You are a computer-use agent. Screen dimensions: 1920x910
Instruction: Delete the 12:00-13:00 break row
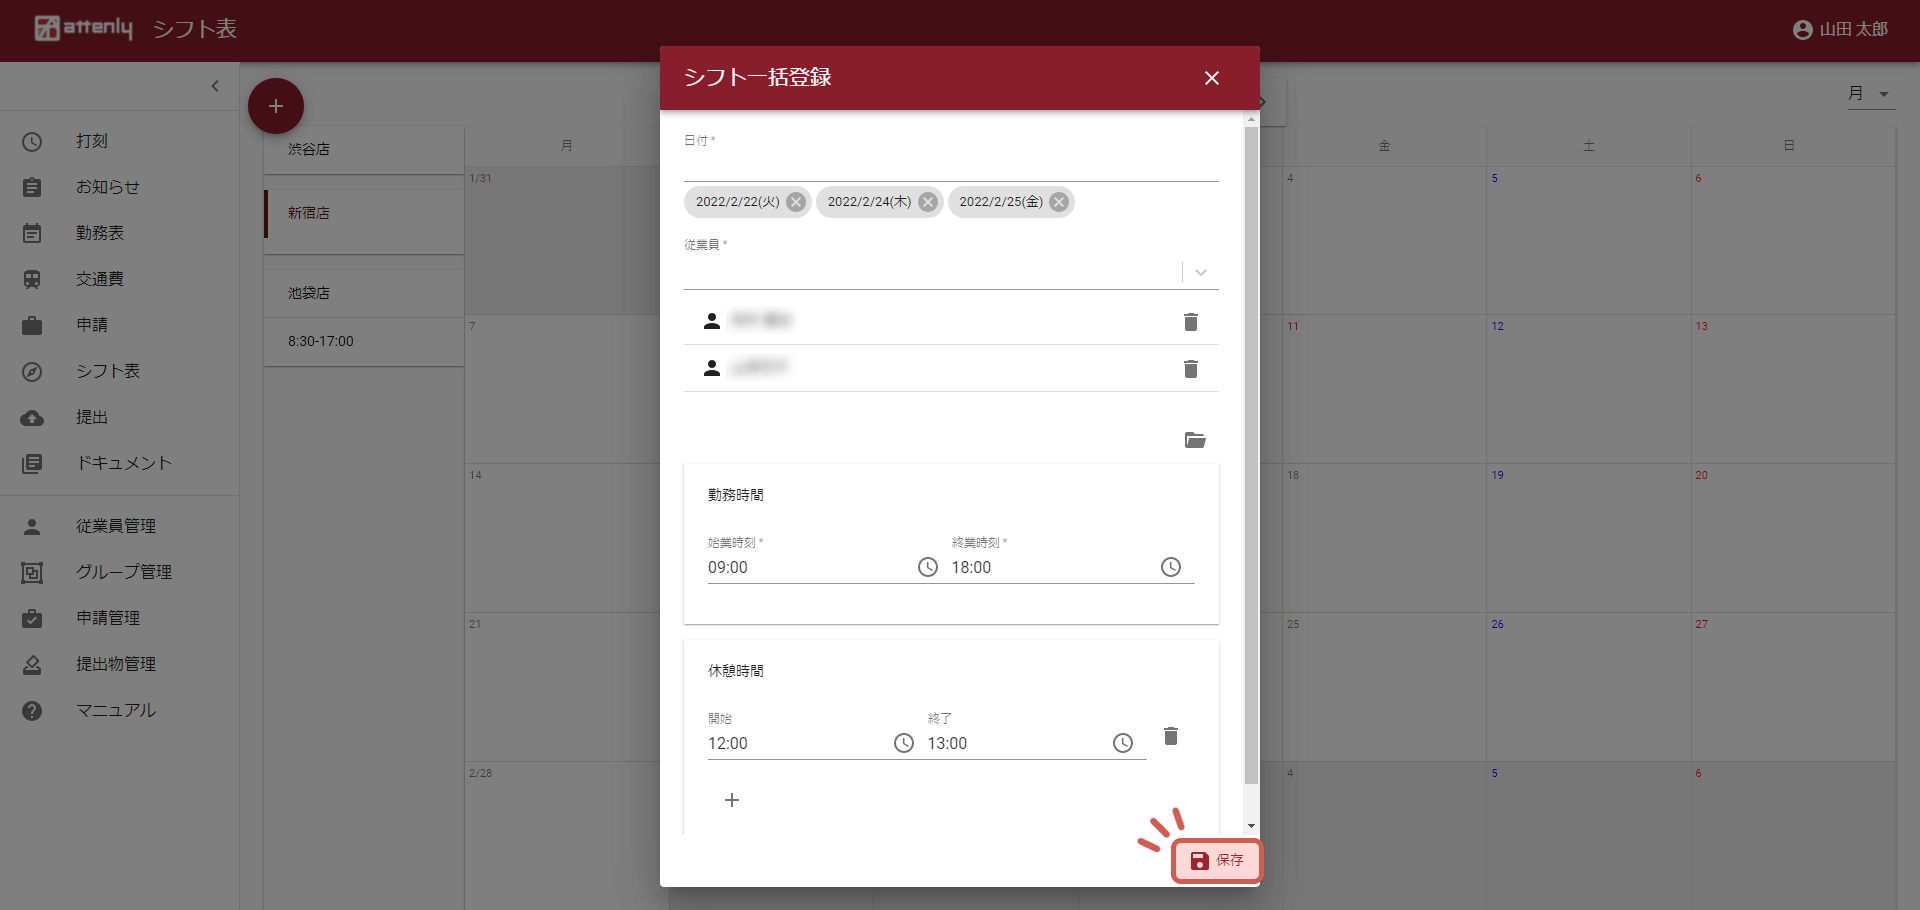point(1171,737)
